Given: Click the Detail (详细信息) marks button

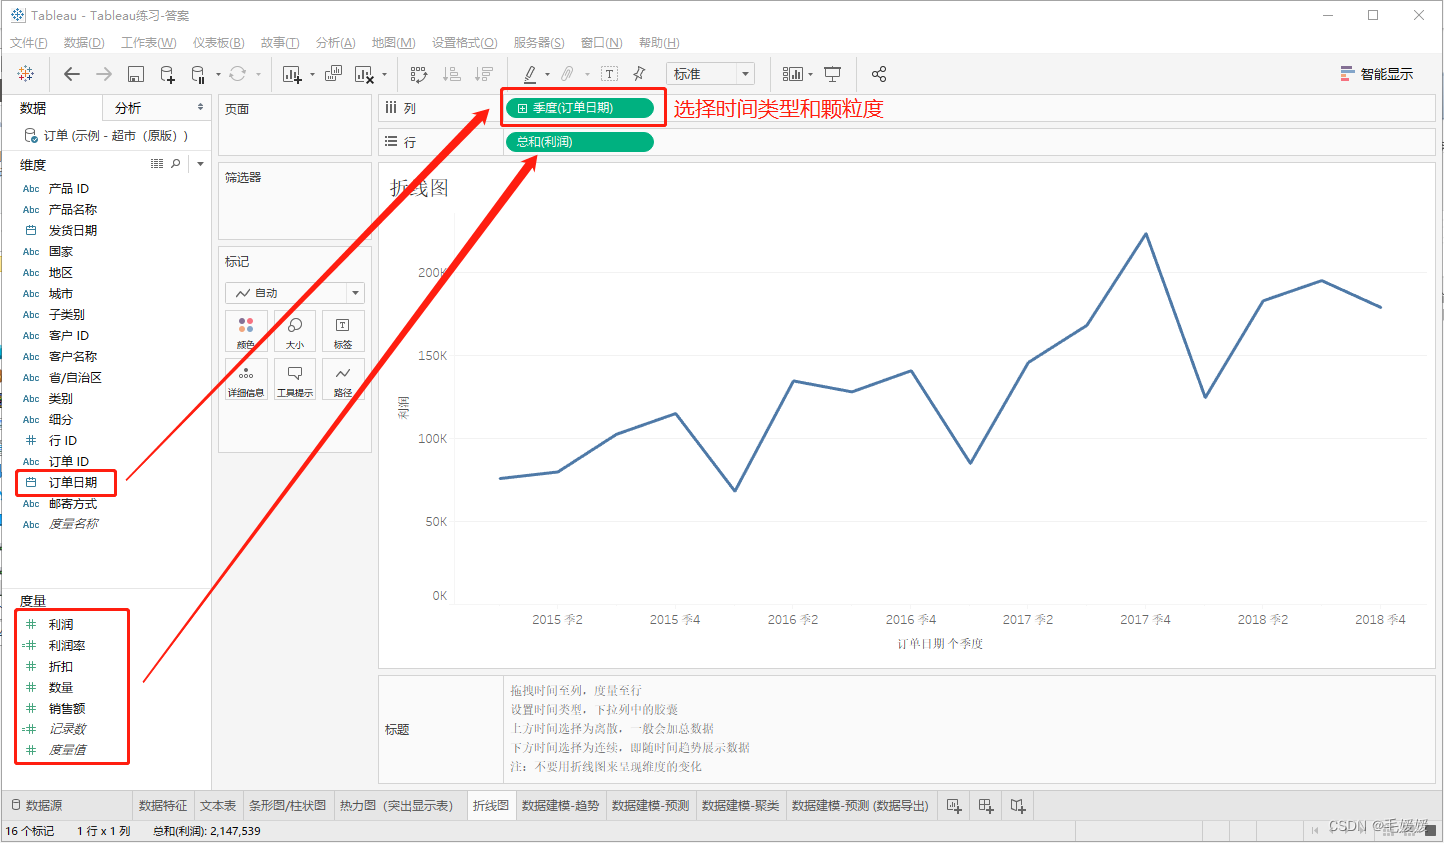Looking at the screenshot, I should 246,379.
